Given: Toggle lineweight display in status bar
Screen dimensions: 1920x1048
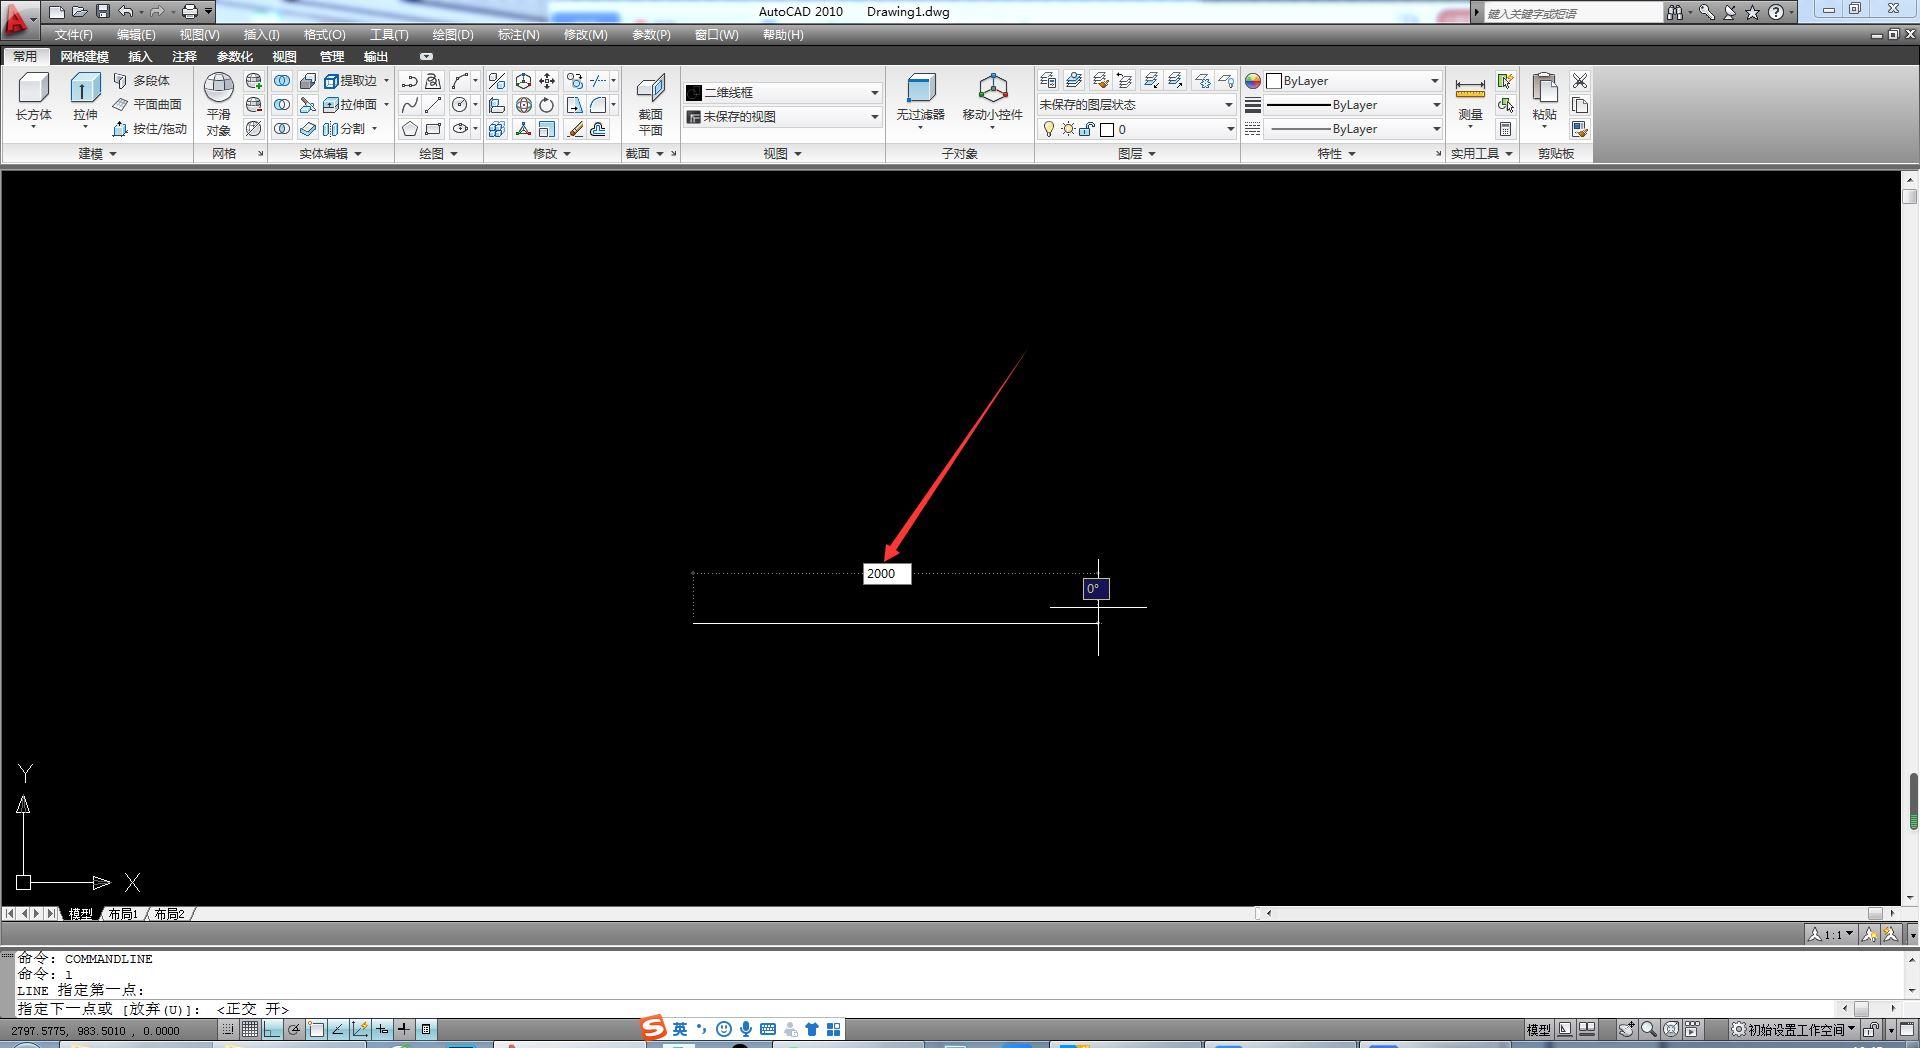Looking at the screenshot, I should point(404,1029).
